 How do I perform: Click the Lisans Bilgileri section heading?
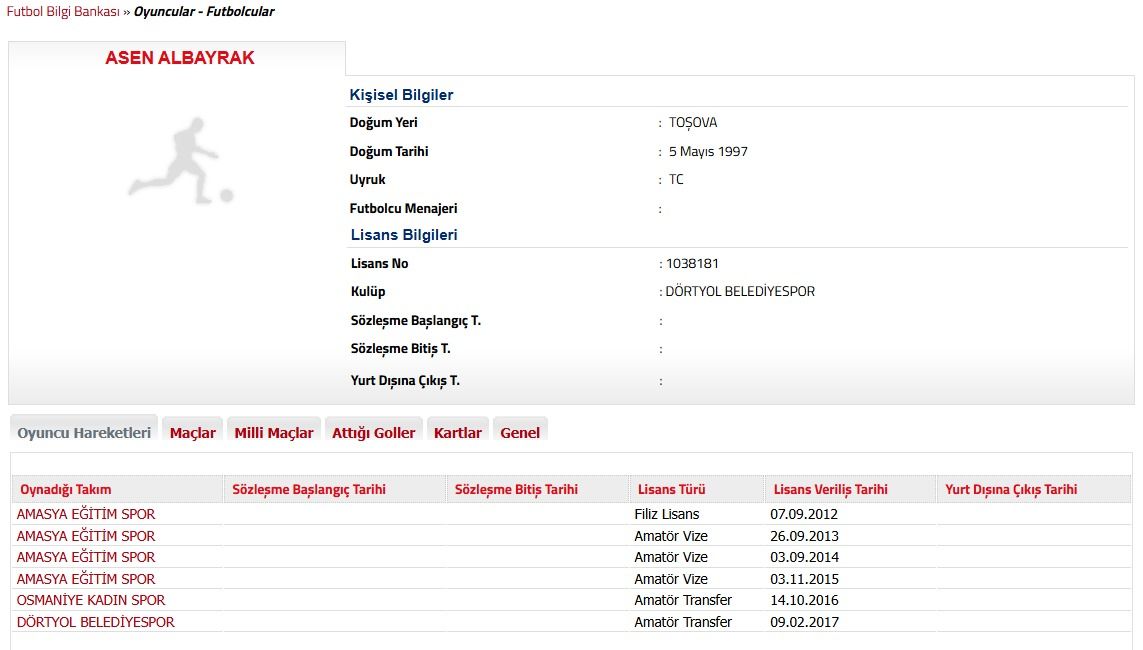tap(404, 235)
